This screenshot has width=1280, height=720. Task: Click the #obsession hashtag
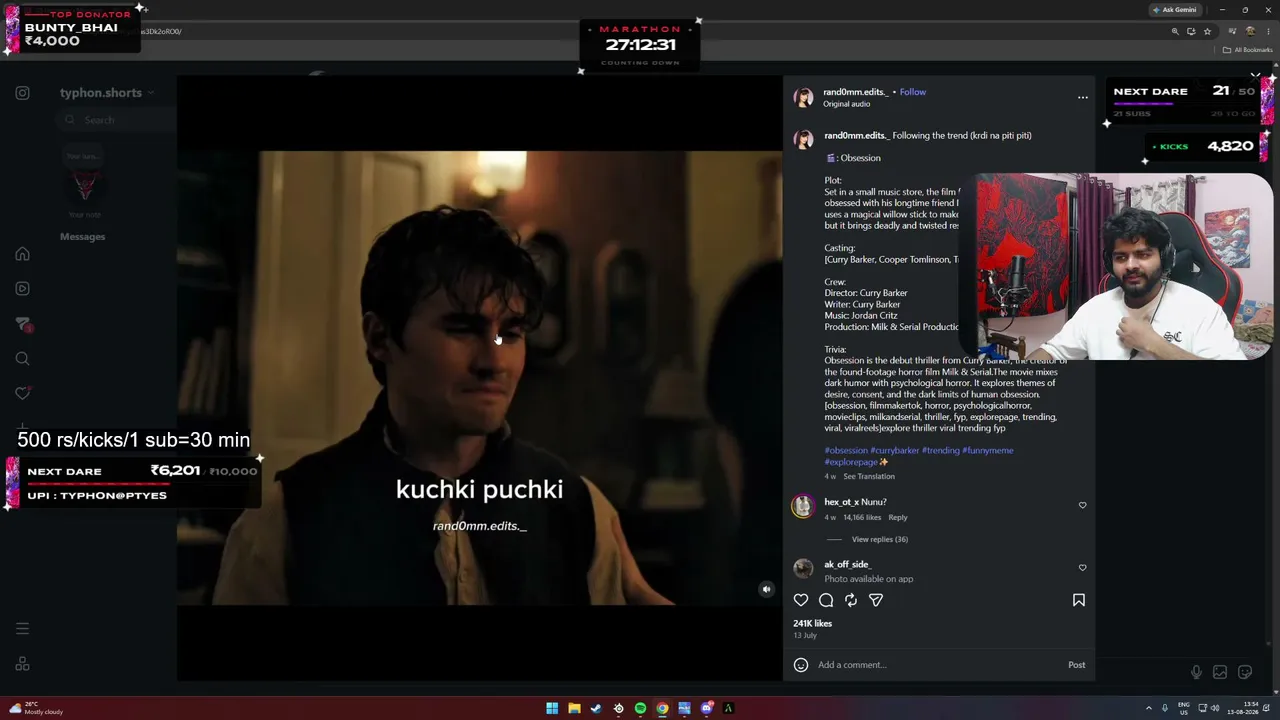[x=846, y=450]
